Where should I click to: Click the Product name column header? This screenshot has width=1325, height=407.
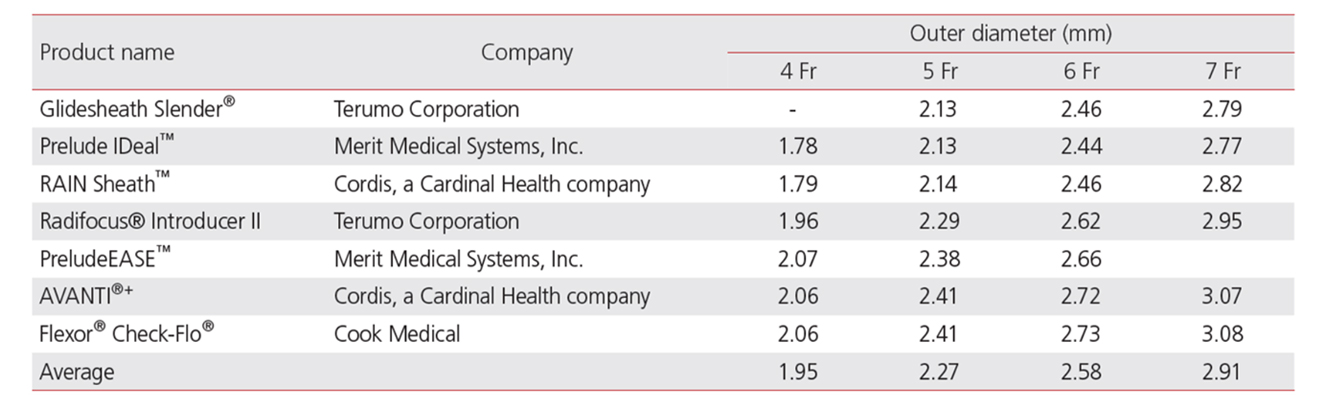[107, 53]
